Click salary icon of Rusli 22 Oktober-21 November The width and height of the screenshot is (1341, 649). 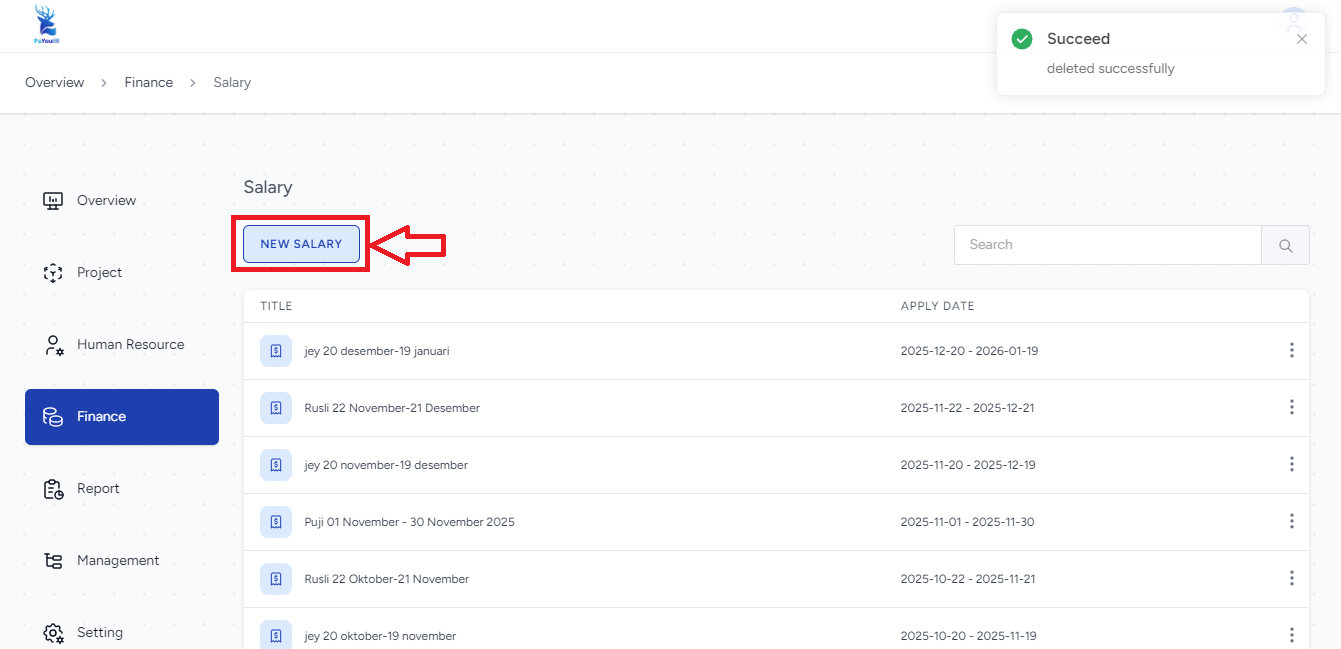coord(276,579)
